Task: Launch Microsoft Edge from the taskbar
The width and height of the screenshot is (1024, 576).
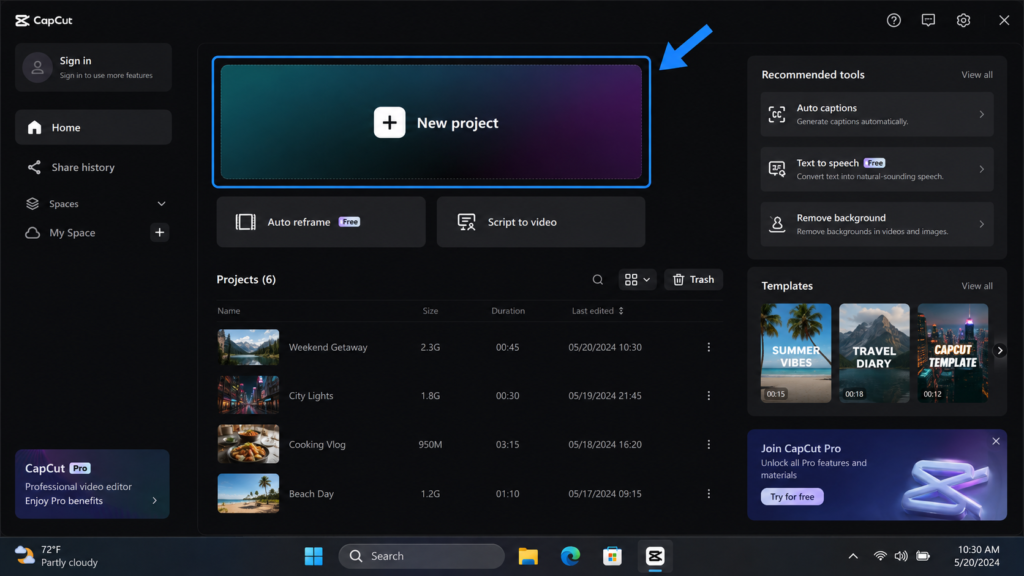Action: [x=570, y=556]
